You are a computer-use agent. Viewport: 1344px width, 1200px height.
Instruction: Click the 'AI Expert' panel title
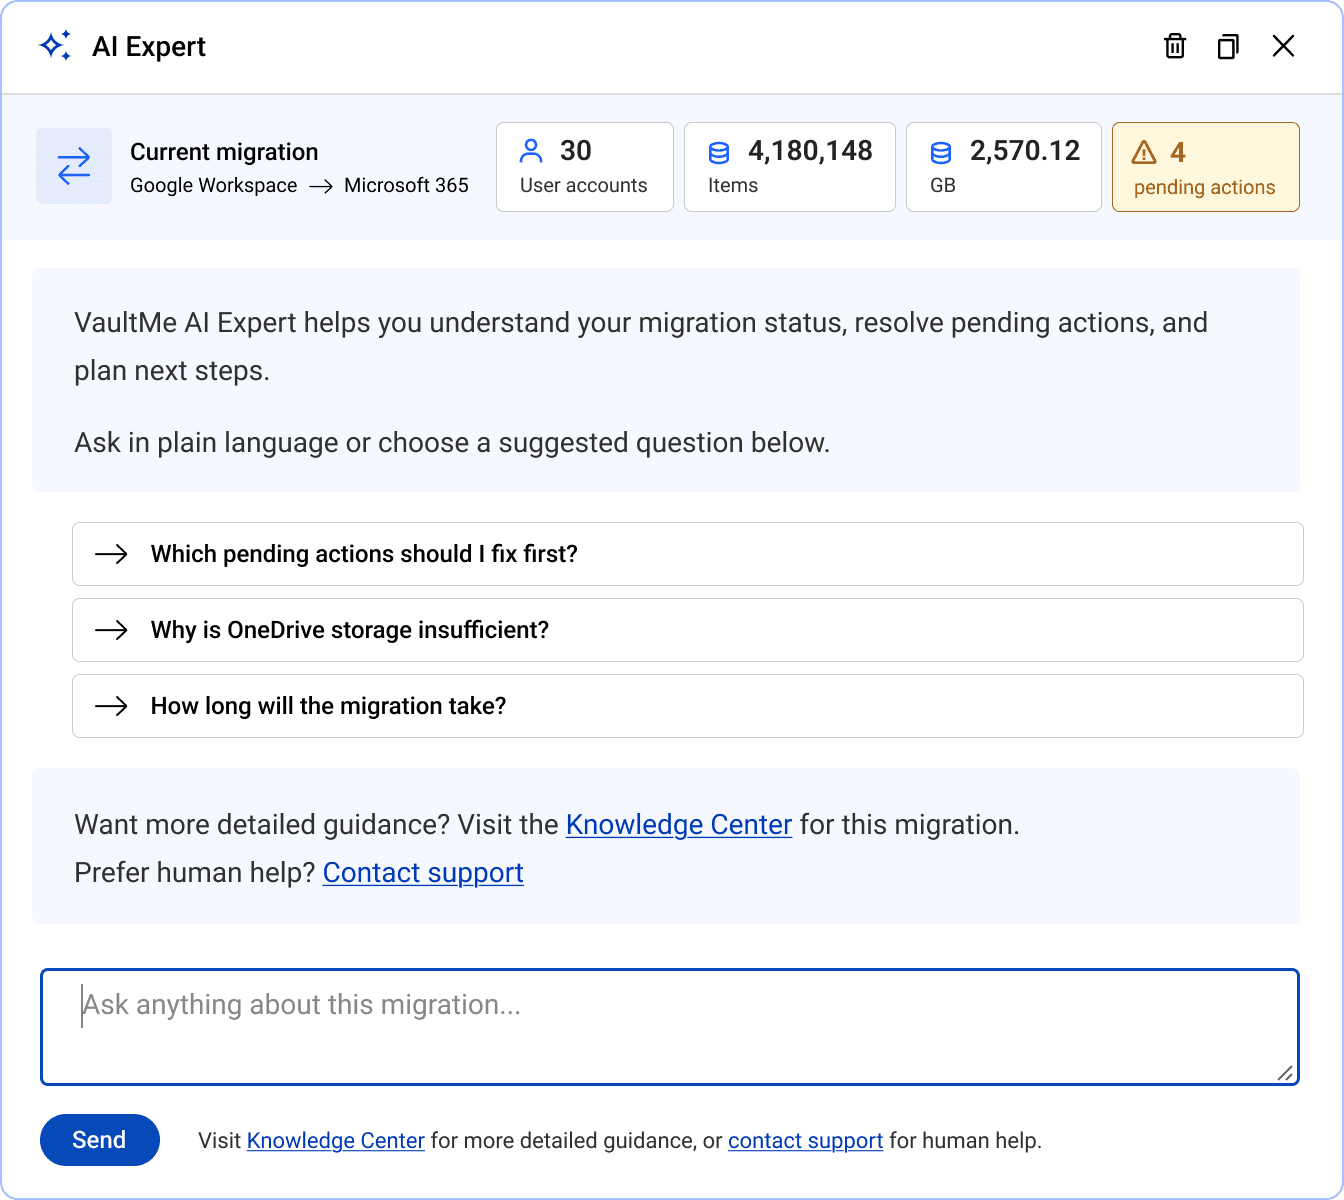pos(149,47)
